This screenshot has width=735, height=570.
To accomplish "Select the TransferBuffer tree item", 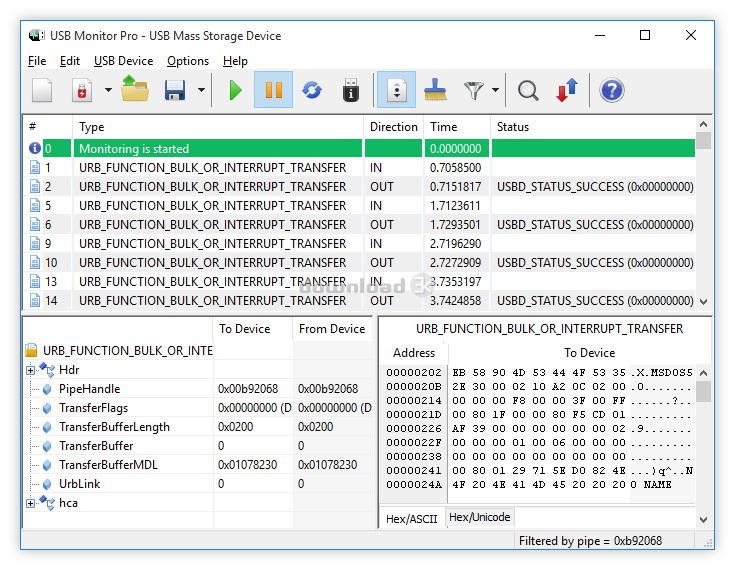I will click(96, 446).
